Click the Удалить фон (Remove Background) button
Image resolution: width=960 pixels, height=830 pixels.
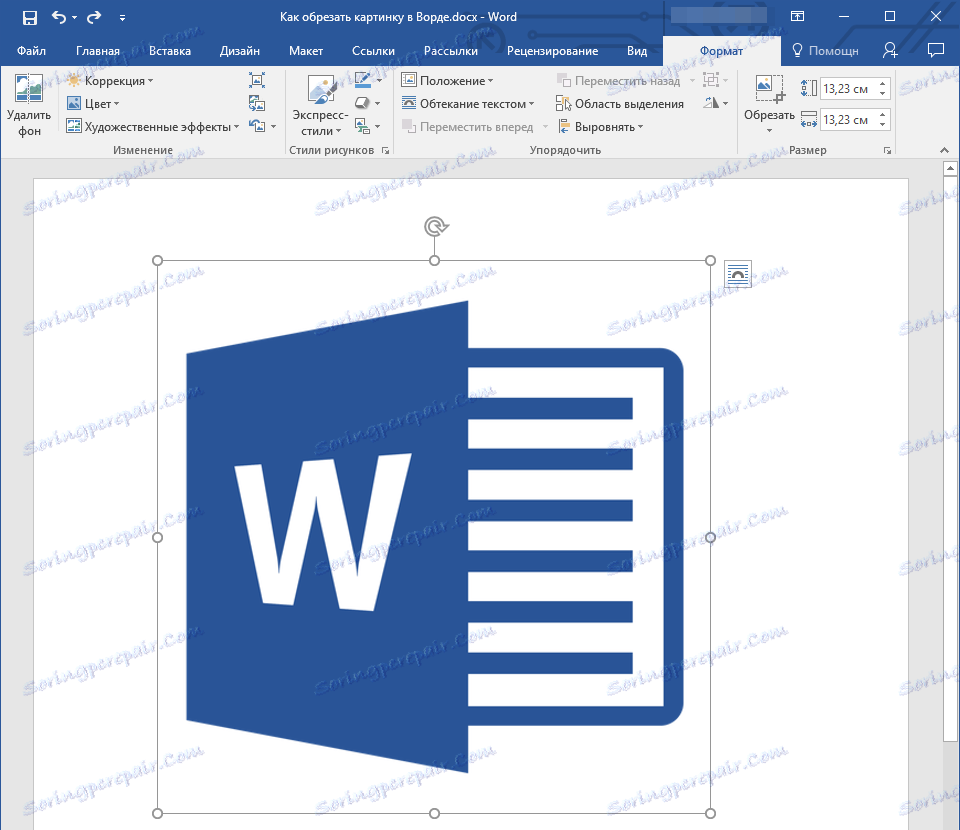pyautogui.click(x=29, y=105)
